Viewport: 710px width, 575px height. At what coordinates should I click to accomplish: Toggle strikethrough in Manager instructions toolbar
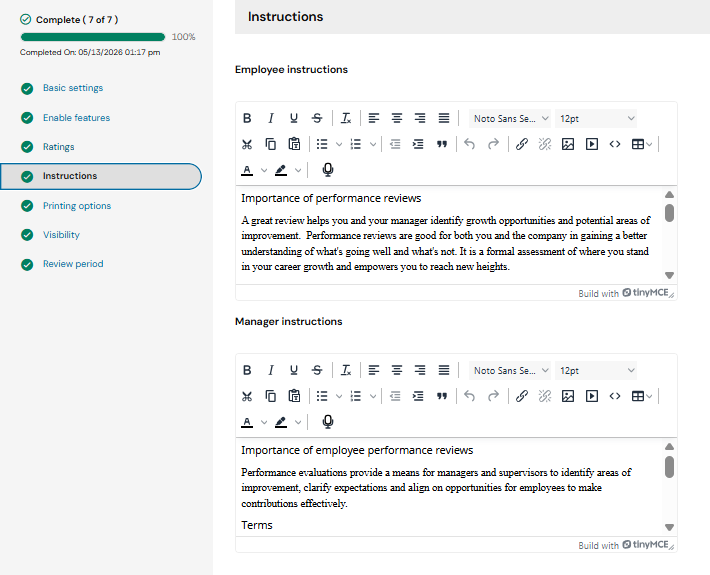(x=317, y=370)
